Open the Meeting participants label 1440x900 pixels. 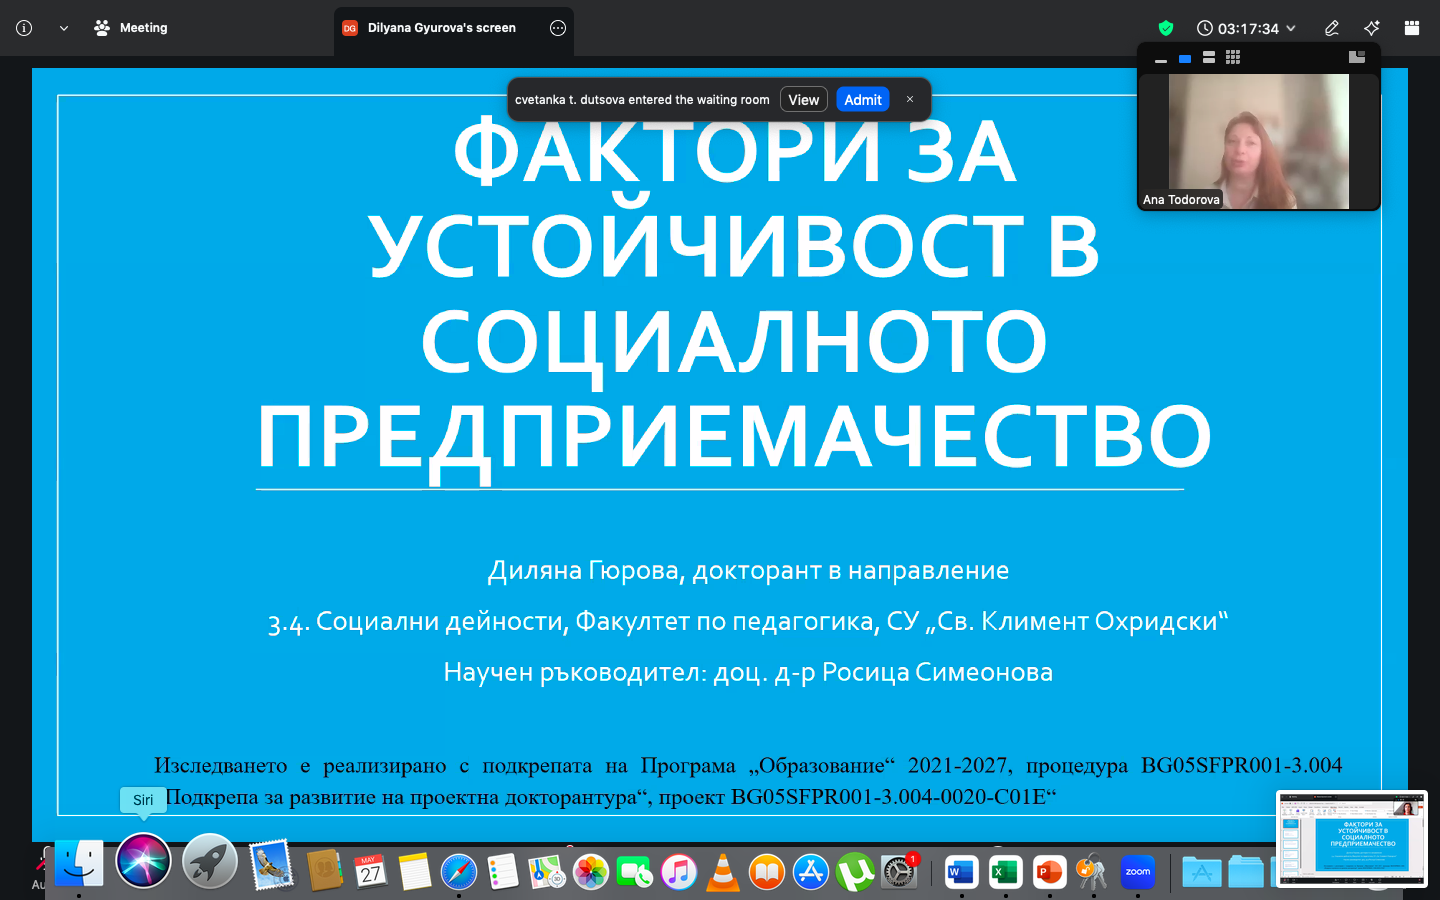(x=131, y=28)
